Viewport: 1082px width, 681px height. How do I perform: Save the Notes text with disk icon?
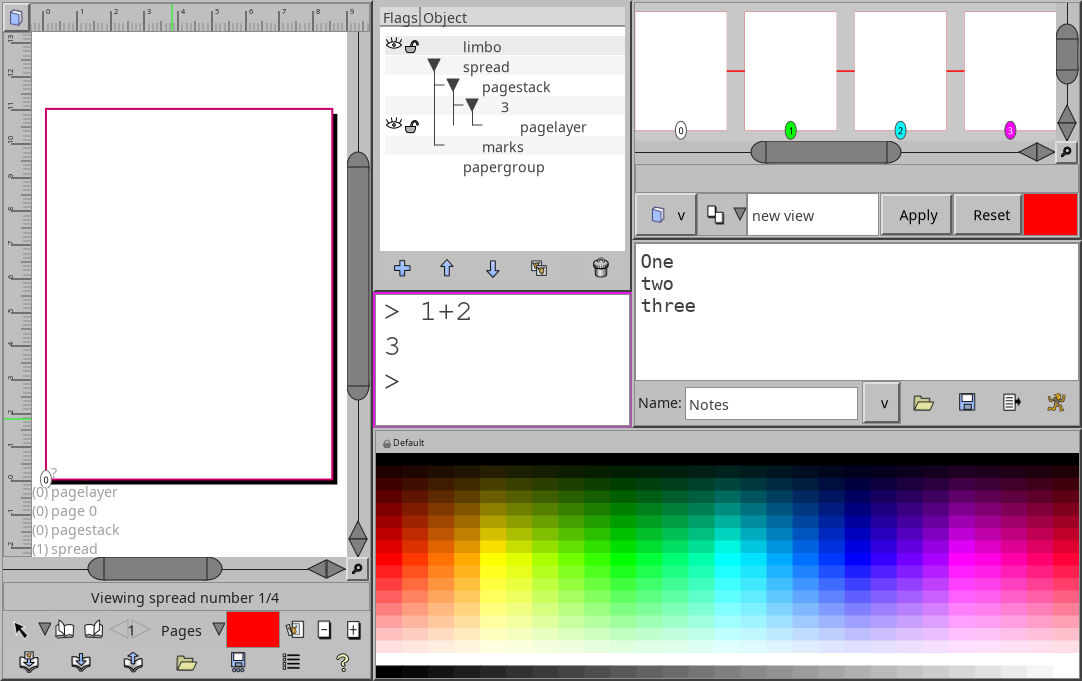(x=967, y=402)
